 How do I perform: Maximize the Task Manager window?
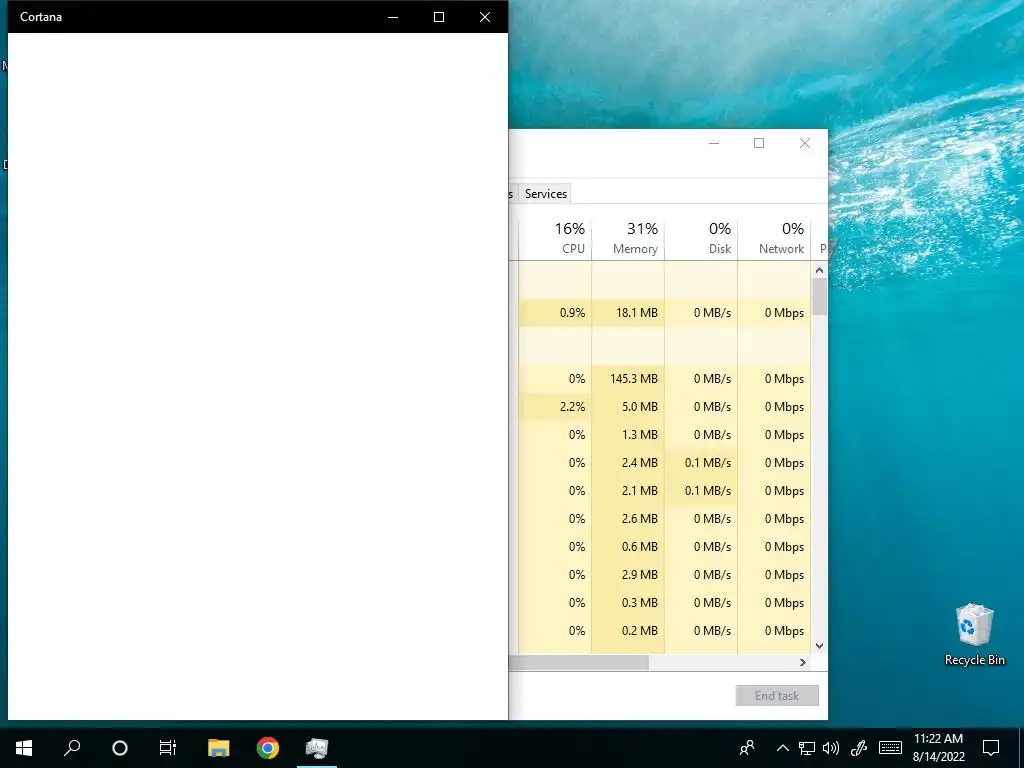pos(759,143)
